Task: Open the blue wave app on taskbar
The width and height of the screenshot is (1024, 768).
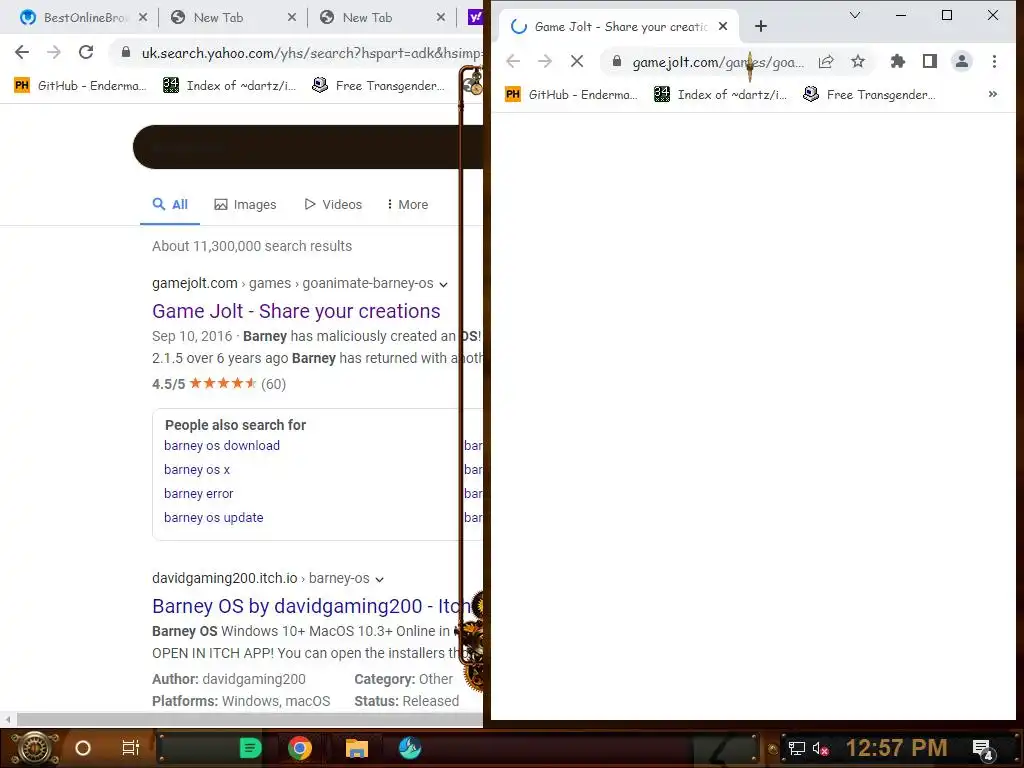Action: tap(410, 748)
